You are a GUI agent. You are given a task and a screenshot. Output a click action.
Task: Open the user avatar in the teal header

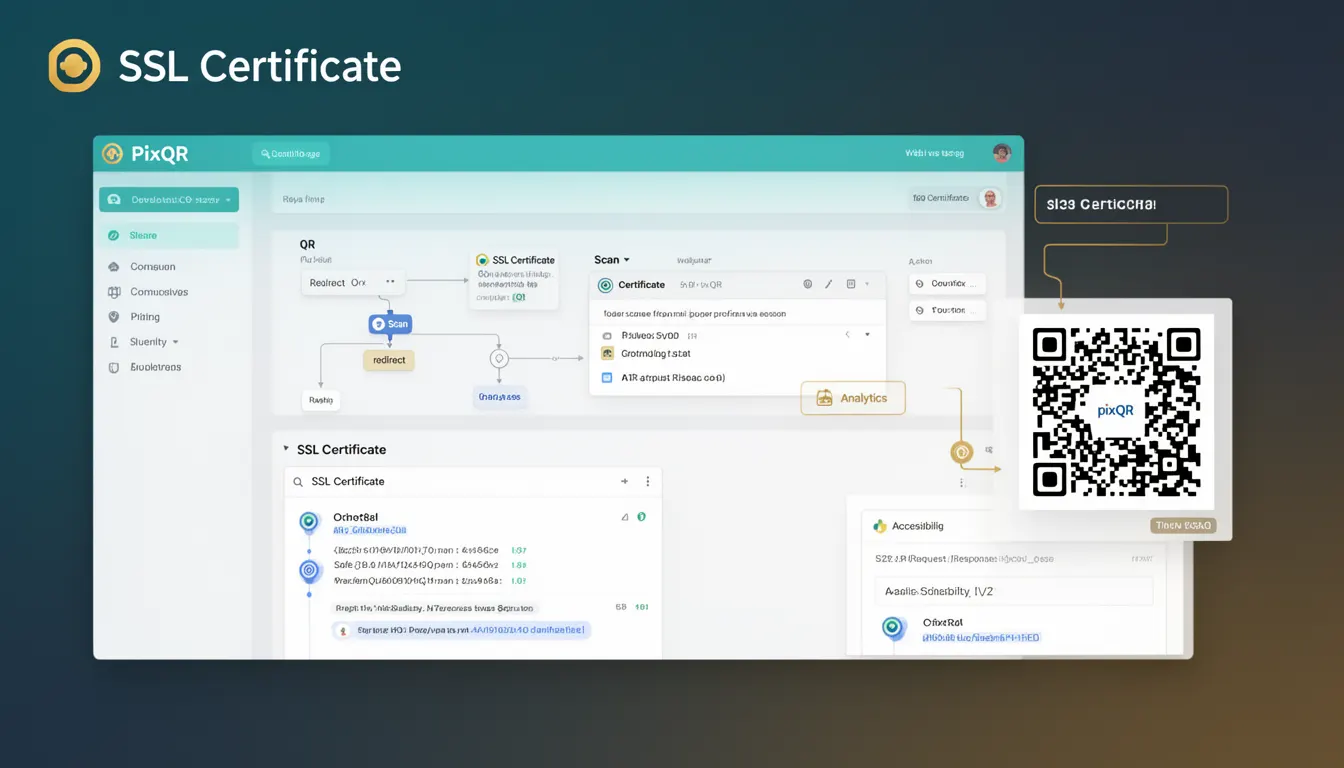(x=1001, y=153)
